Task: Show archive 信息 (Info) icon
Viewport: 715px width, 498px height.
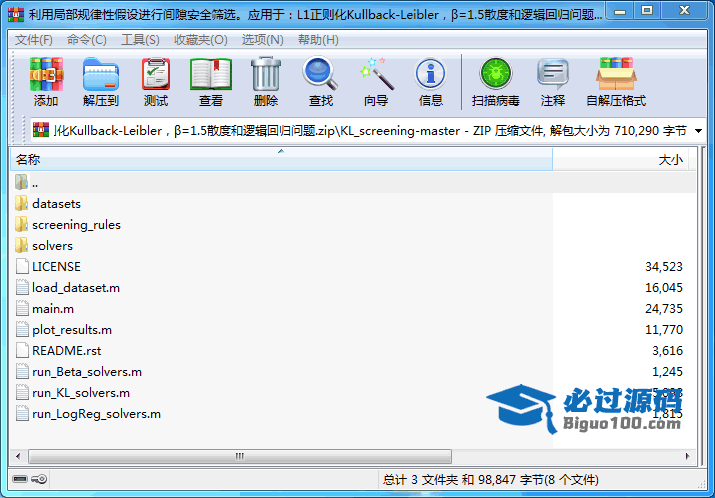Action: coord(431,75)
